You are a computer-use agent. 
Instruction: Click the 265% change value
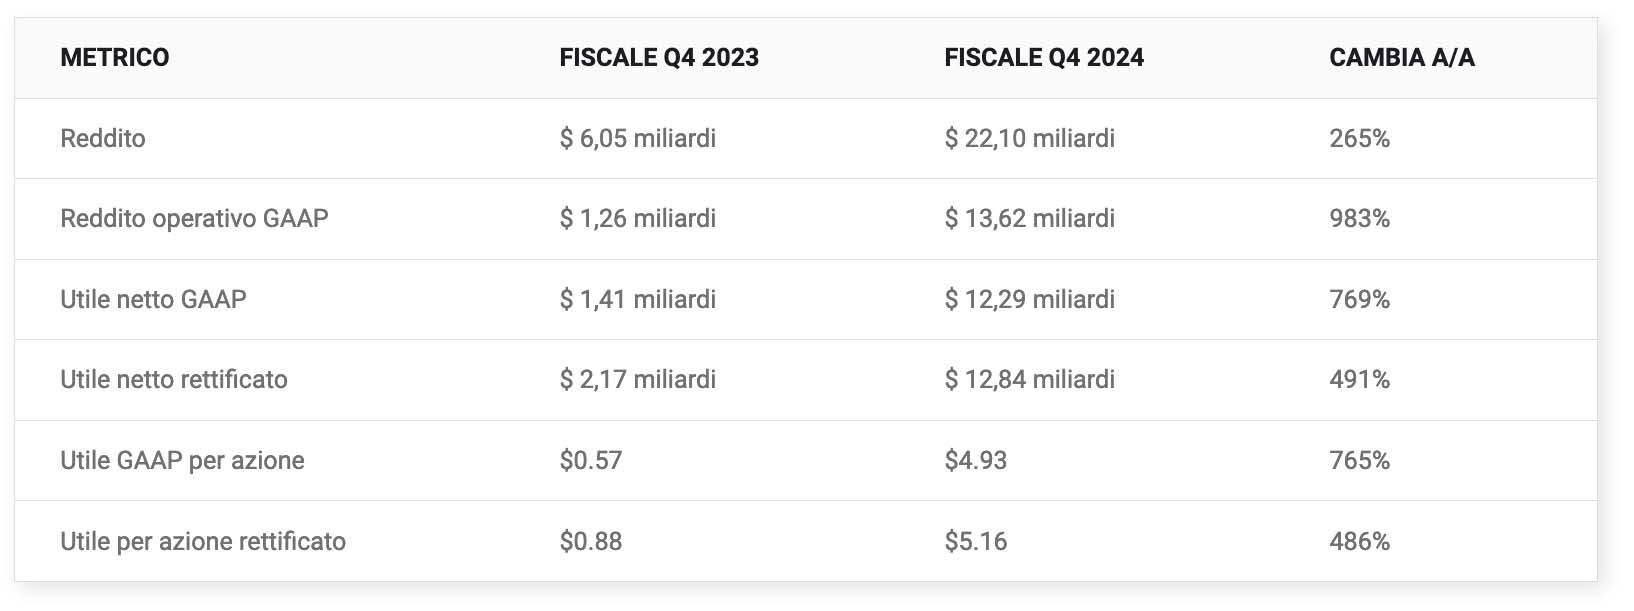(x=1360, y=139)
